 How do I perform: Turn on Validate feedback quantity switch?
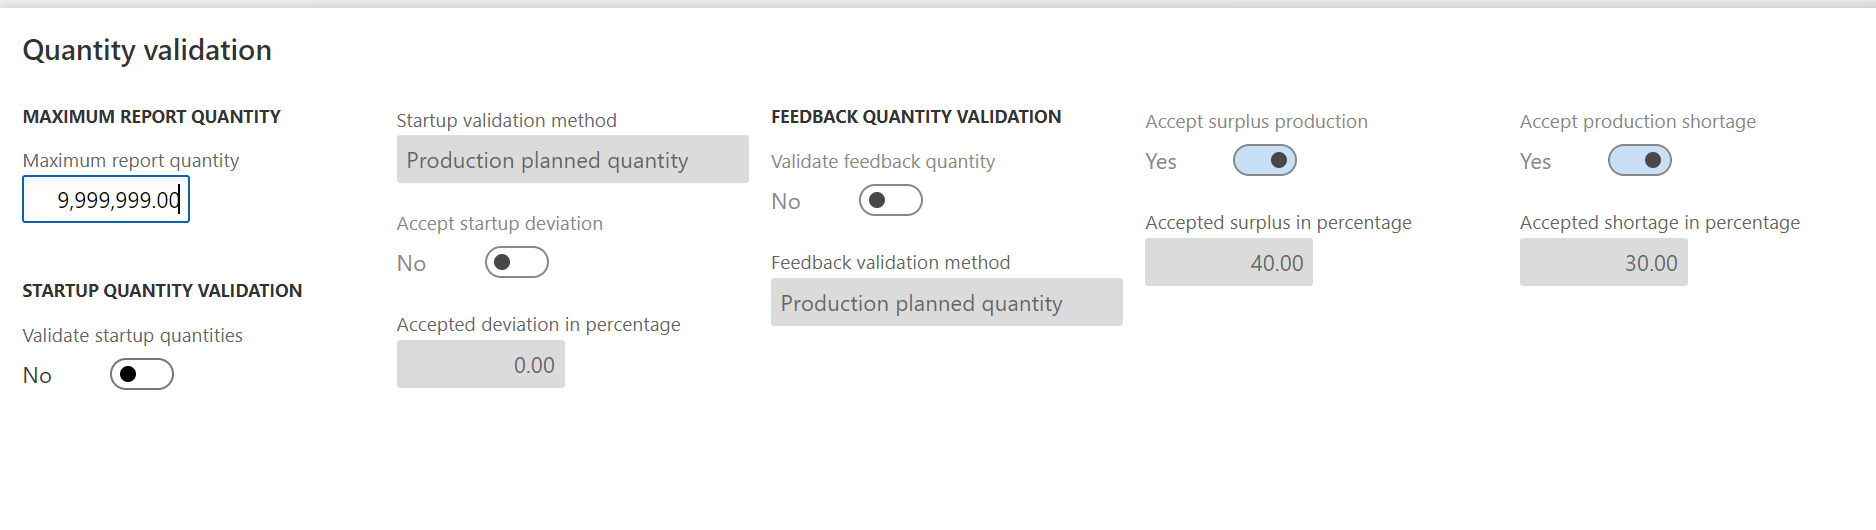click(890, 201)
